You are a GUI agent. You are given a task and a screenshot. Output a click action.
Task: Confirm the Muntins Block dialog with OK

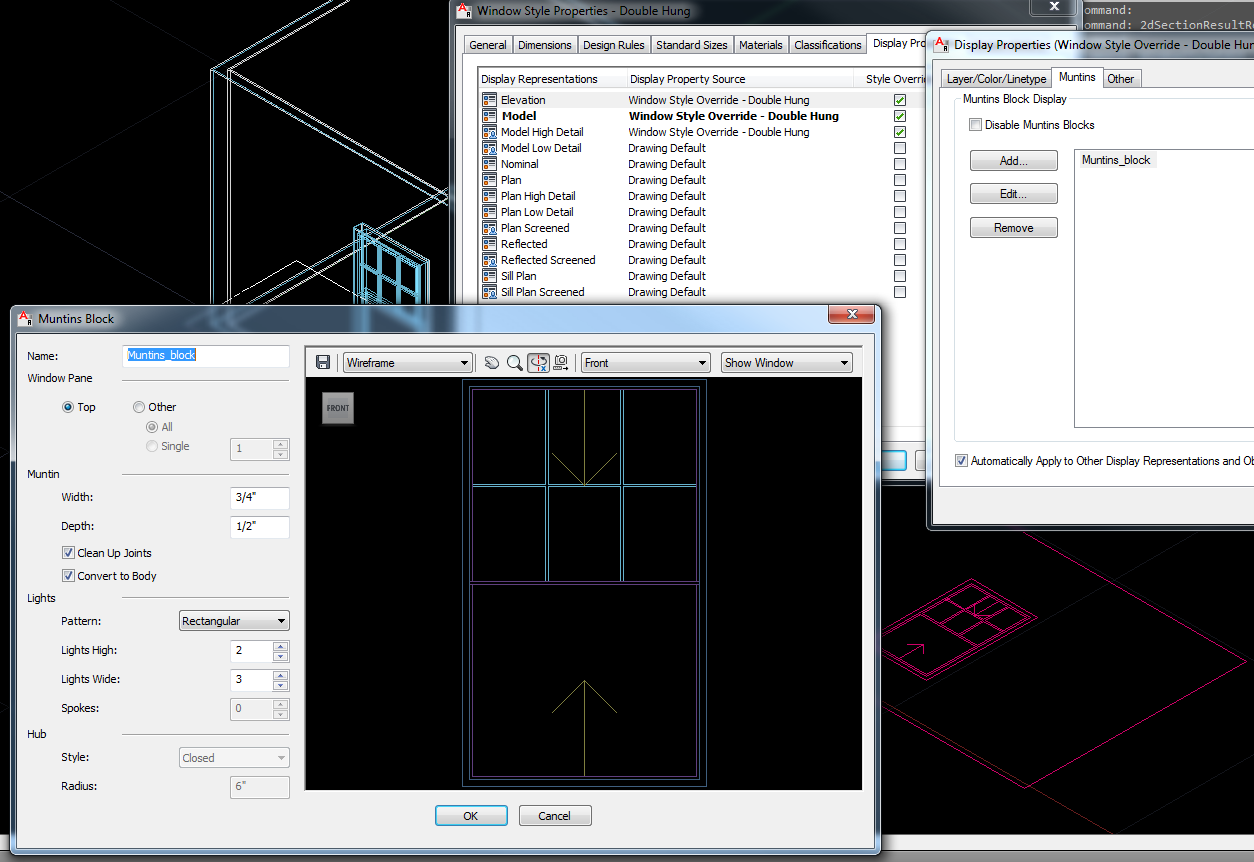tap(470, 815)
